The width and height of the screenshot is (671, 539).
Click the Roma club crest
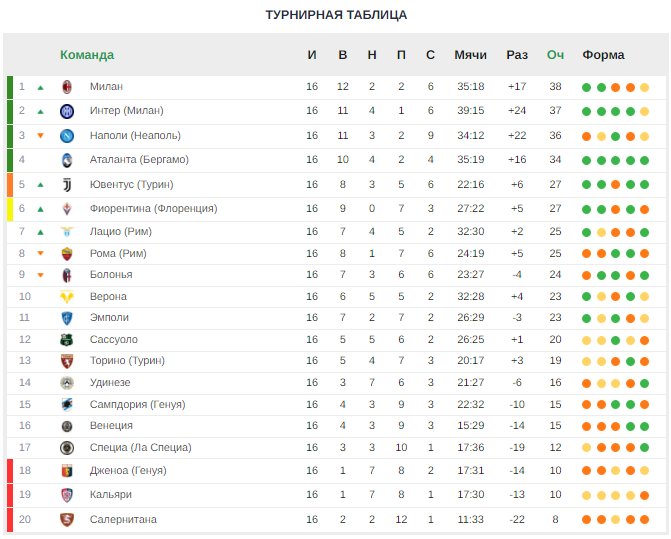coord(67,254)
